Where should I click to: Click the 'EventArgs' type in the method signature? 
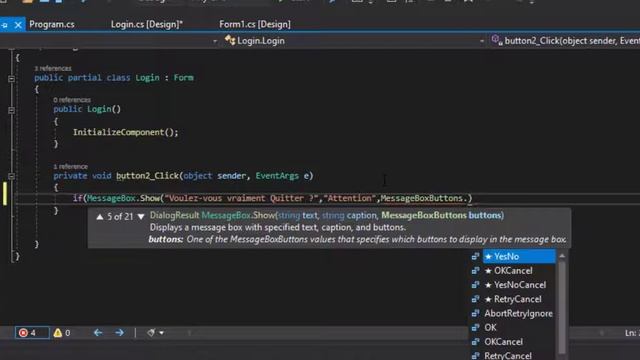coord(277,176)
